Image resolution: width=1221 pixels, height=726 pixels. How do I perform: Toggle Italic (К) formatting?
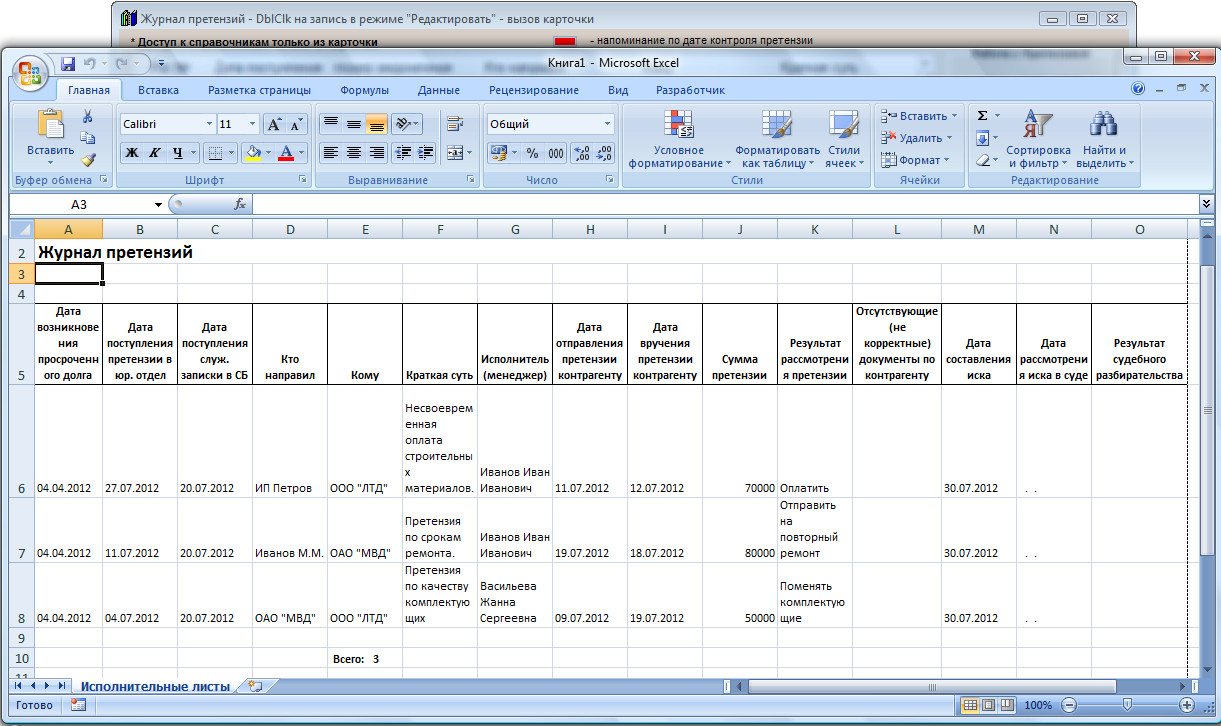(x=154, y=153)
